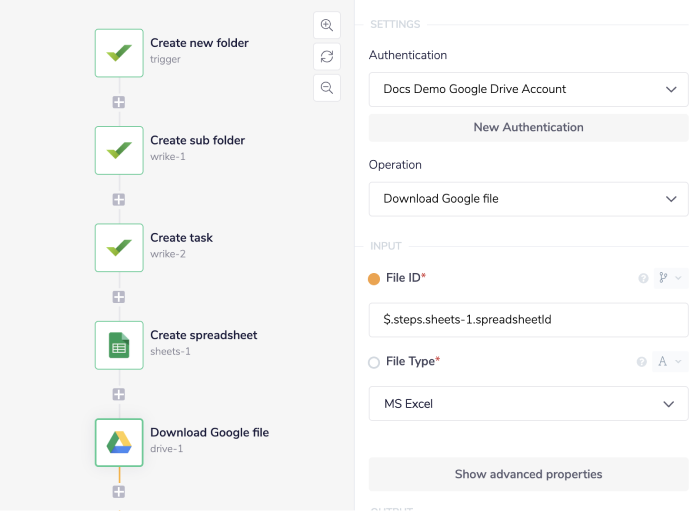Toggle the orange File ID indicator circle

[x=375, y=278]
